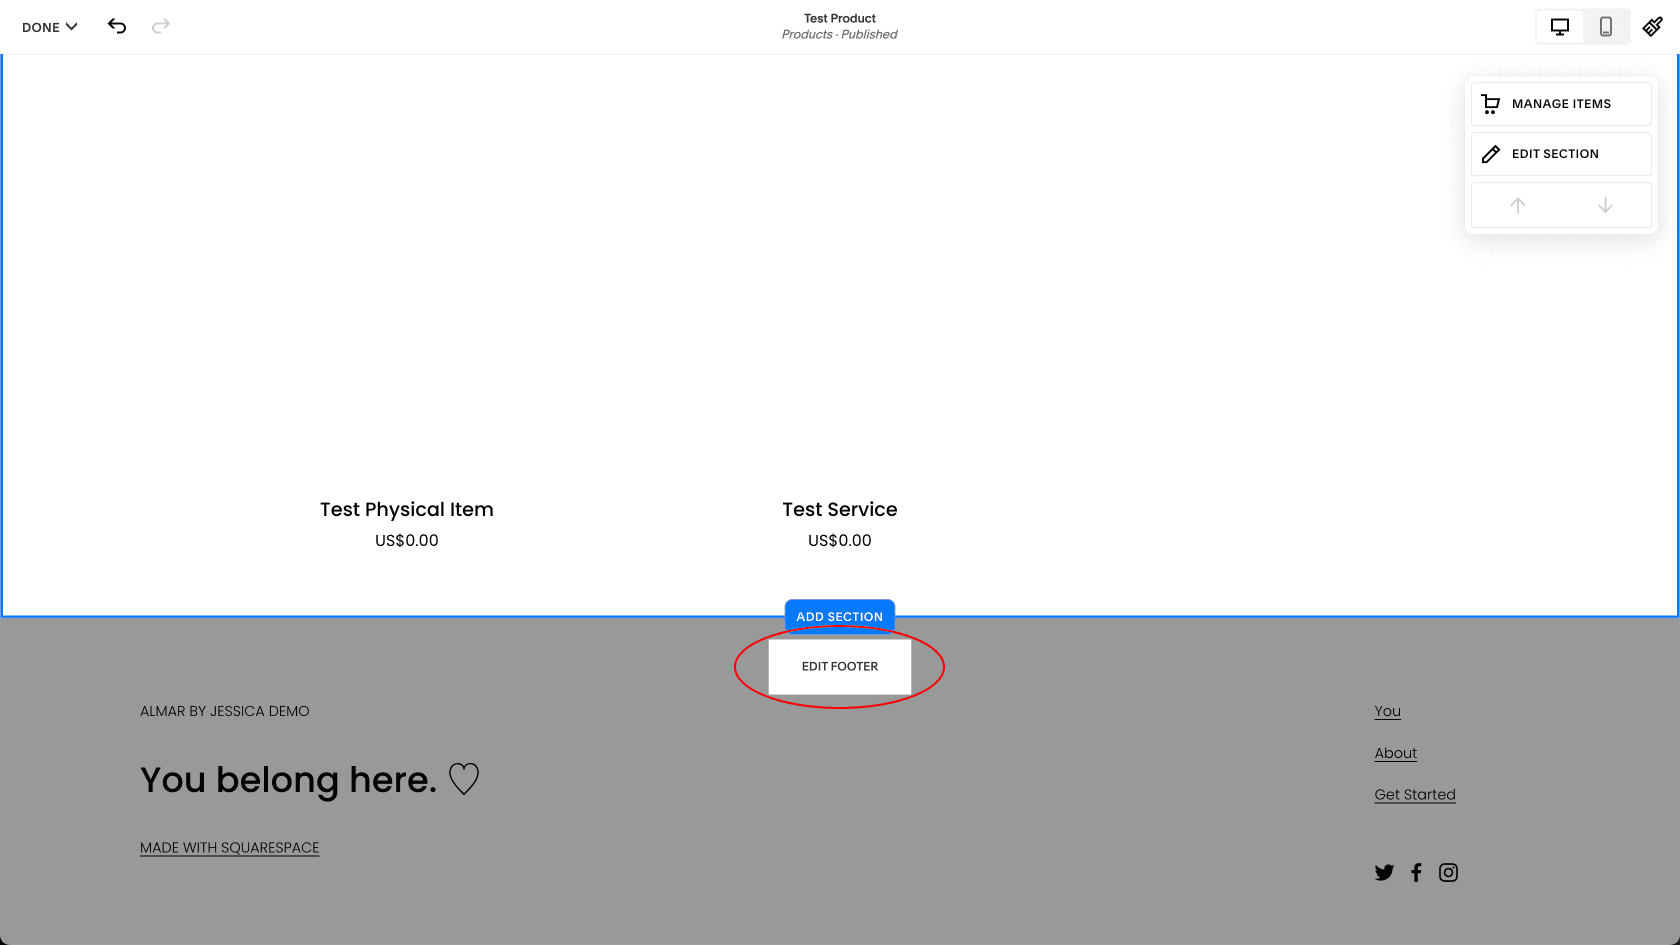Open the site styles paintbrush
Image resolution: width=1680 pixels, height=945 pixels.
pos(1652,27)
